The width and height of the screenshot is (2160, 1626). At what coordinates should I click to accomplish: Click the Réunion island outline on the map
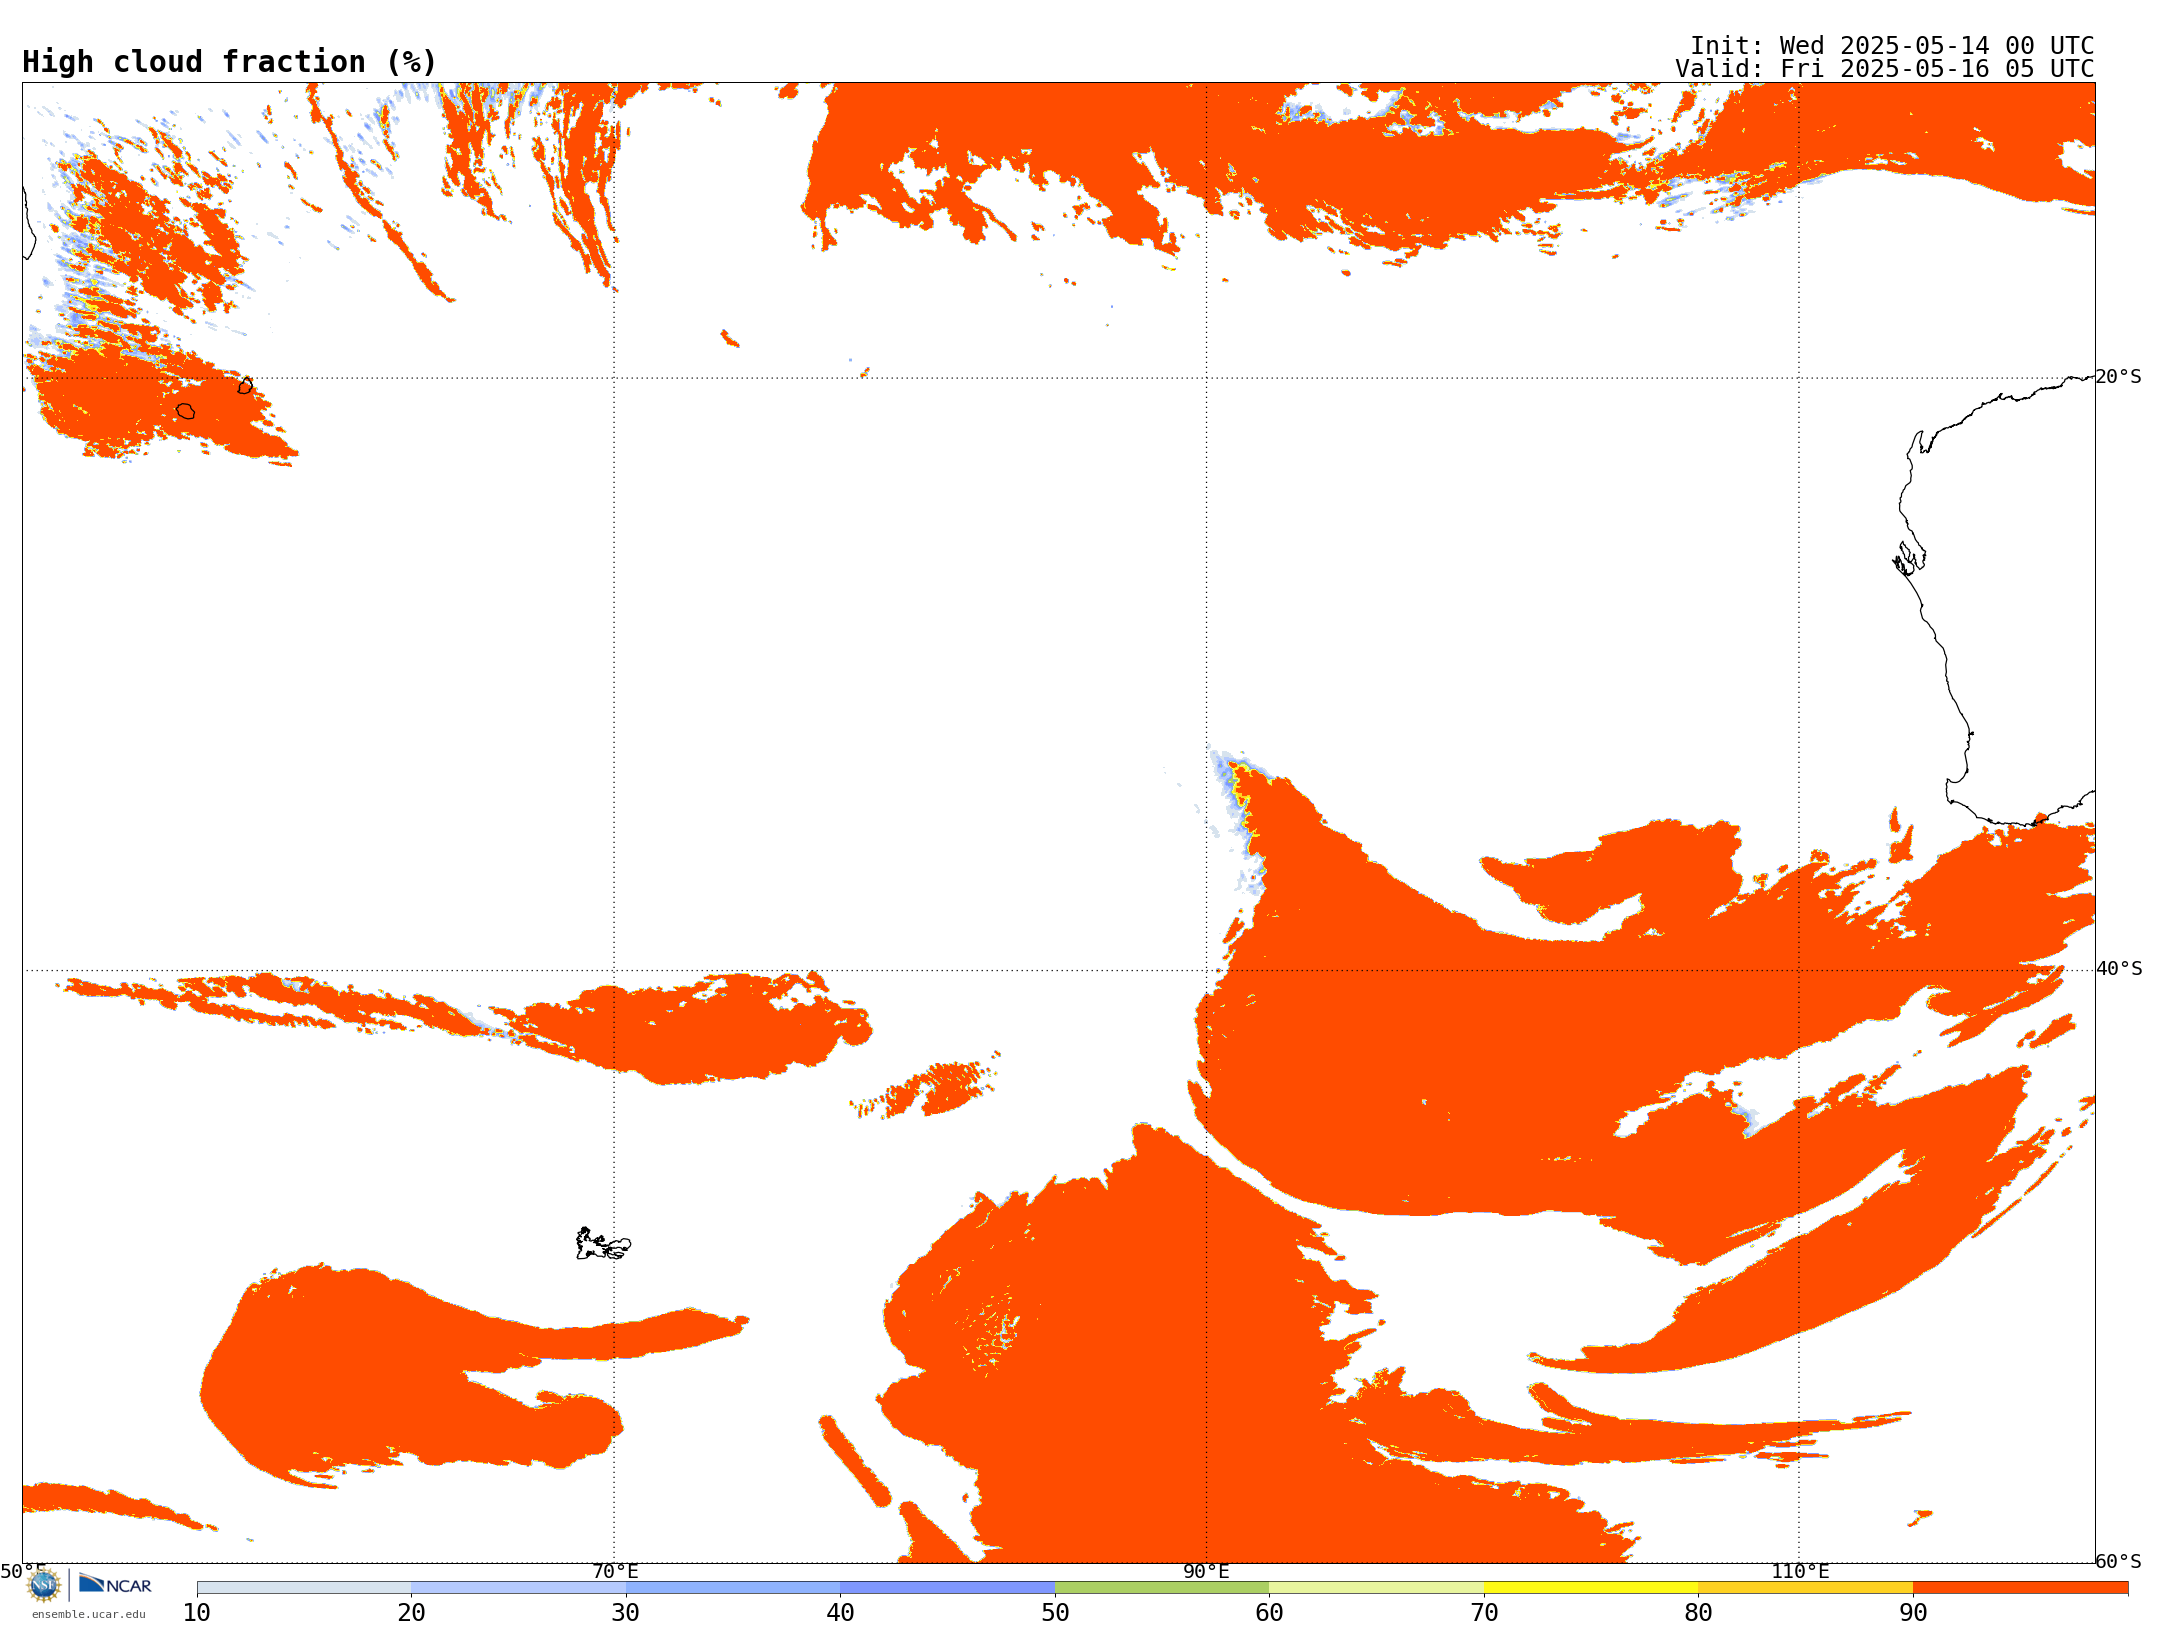(x=185, y=411)
